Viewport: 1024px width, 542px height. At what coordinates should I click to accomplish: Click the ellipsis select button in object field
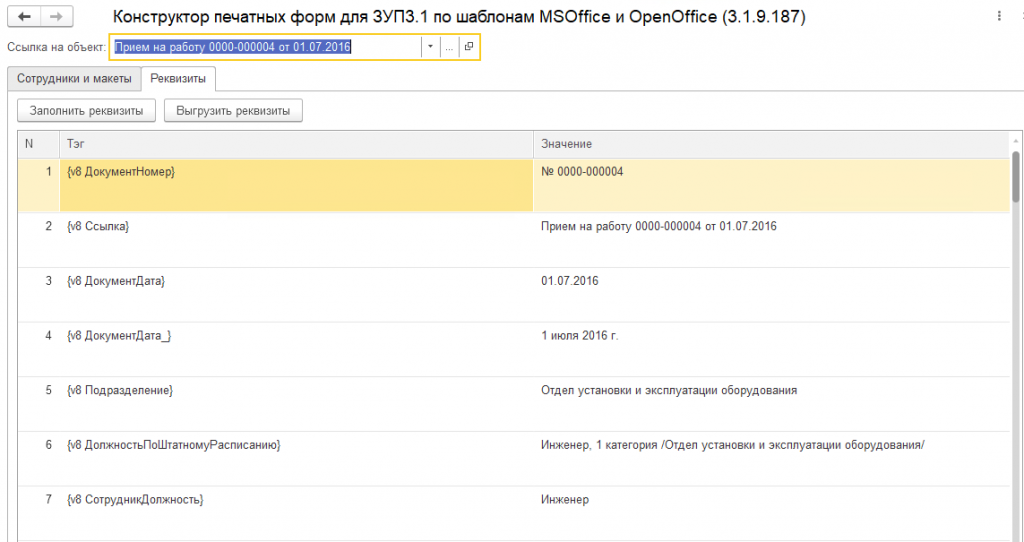449,47
